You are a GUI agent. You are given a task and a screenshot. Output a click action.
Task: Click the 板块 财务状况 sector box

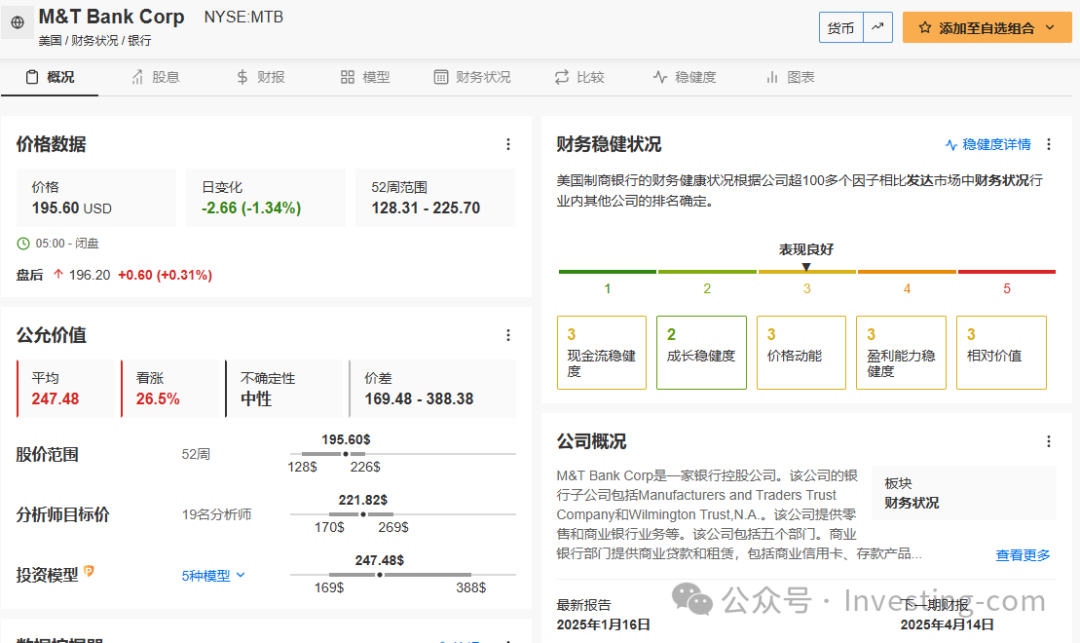(964, 493)
